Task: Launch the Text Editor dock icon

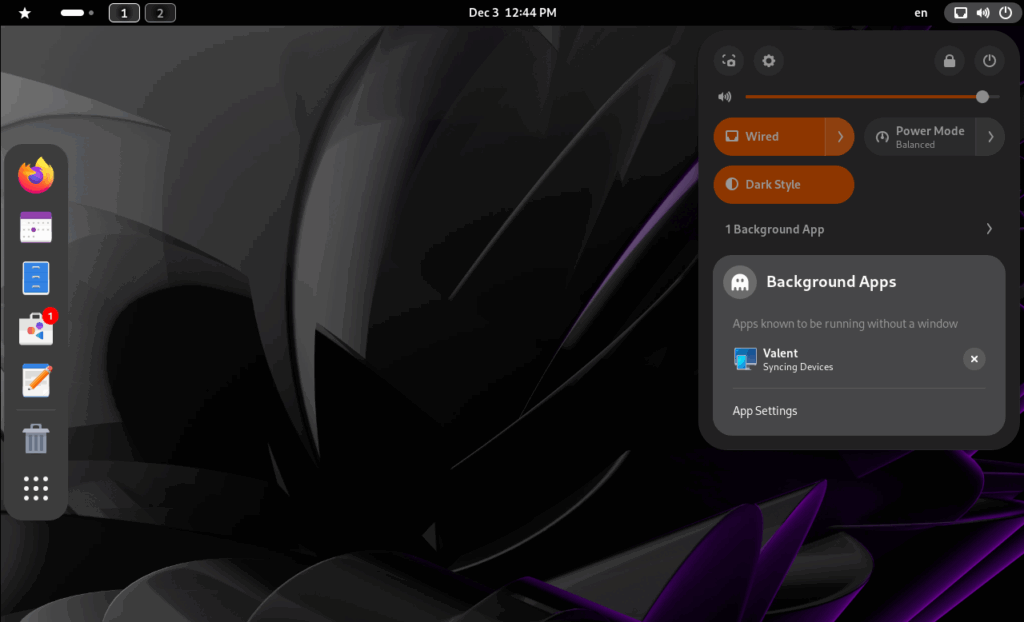Action: click(x=36, y=380)
